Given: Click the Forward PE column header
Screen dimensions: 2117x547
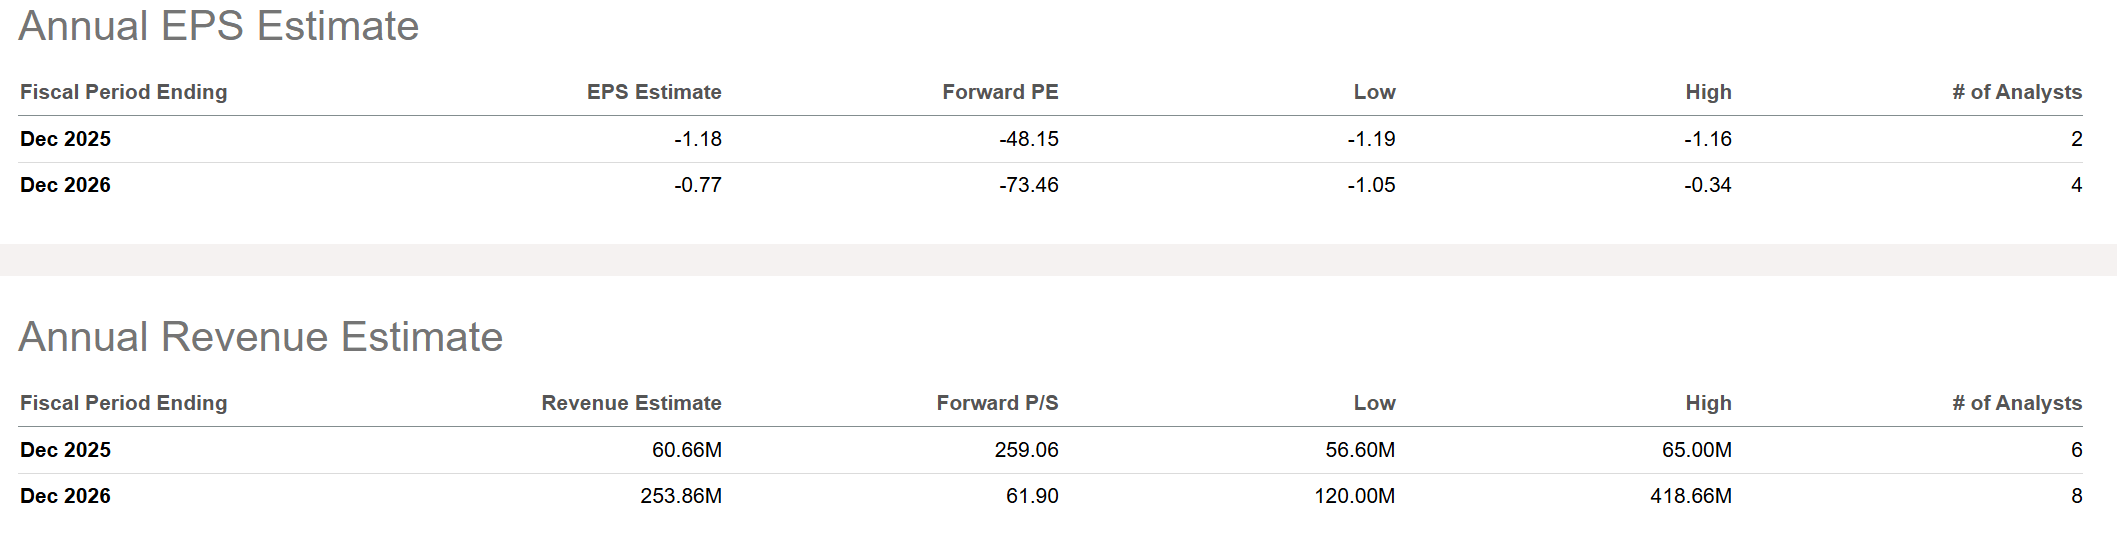Looking at the screenshot, I should tap(1000, 92).
